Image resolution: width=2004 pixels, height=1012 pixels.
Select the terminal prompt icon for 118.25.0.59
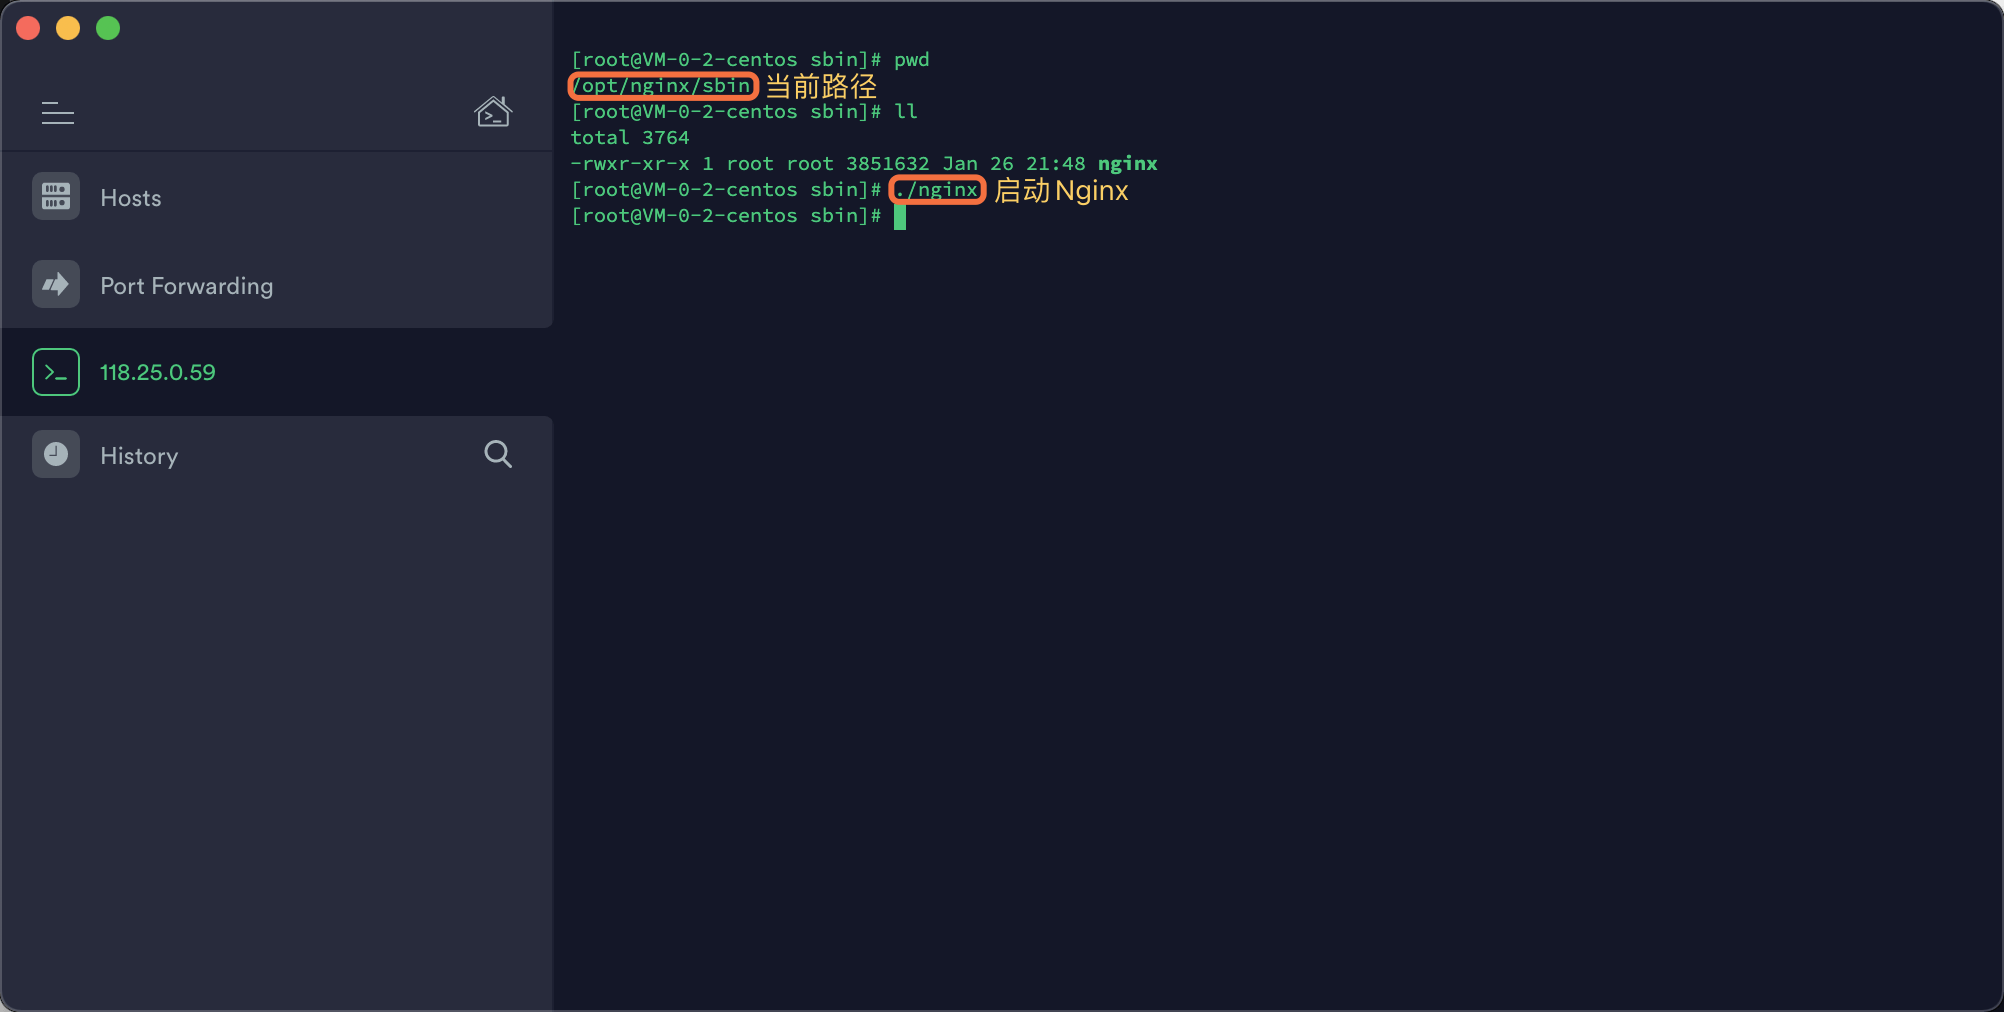(56, 372)
